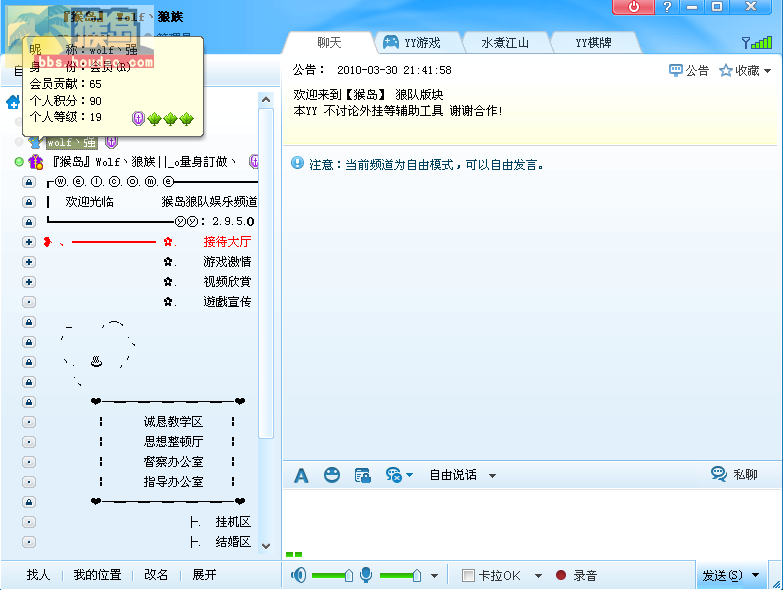Screen dimensions: 783x590
Task: Click purple badge at end of channel title
Action: click(x=254, y=161)
